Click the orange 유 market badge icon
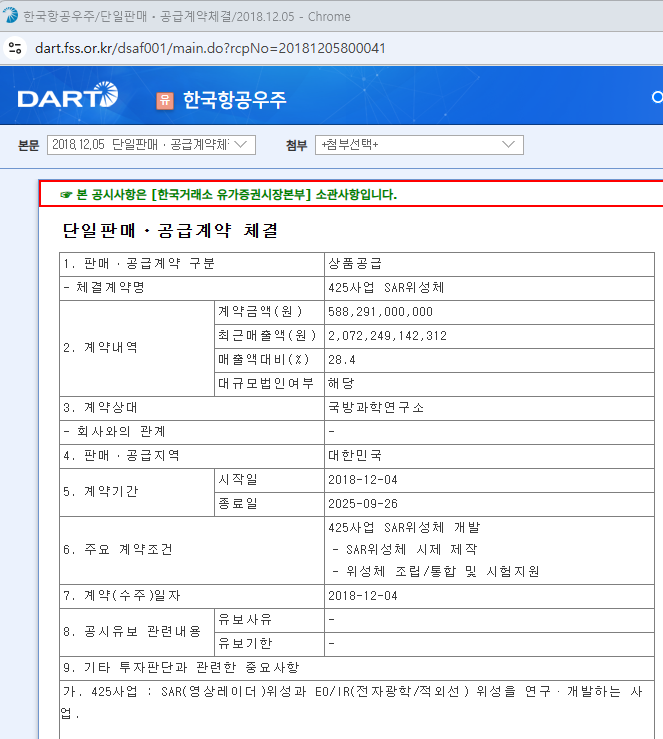Image resolution: width=663 pixels, height=739 pixels. [165, 100]
